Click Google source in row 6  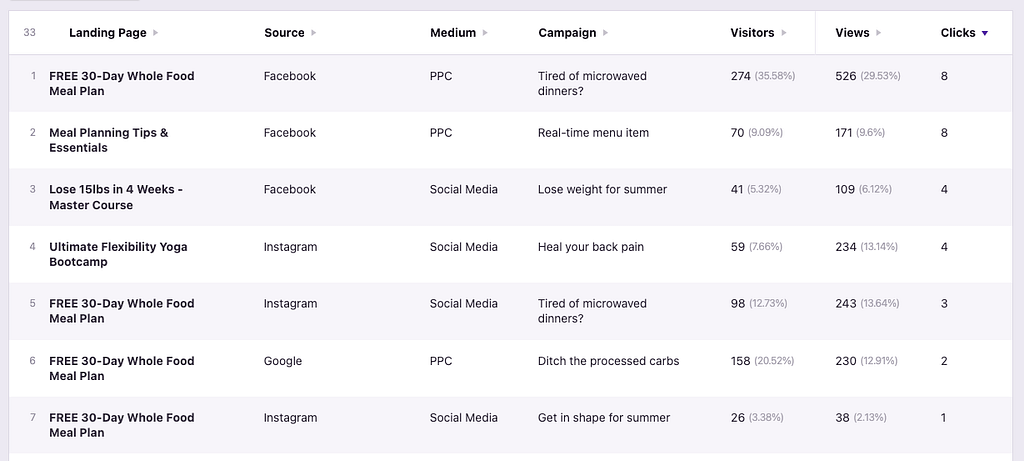point(283,361)
